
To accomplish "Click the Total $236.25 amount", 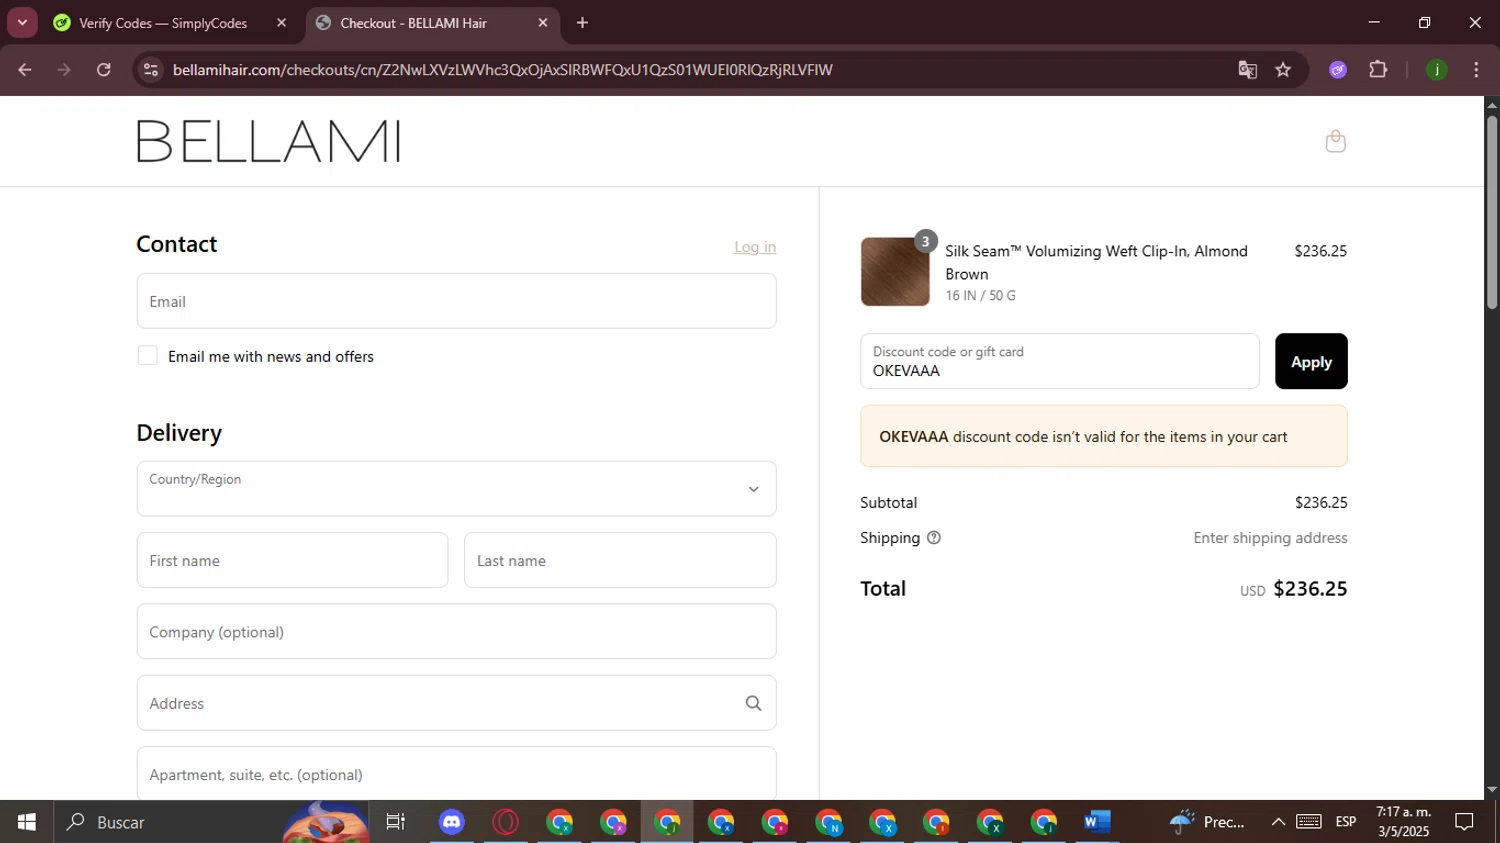I will [x=1310, y=589].
